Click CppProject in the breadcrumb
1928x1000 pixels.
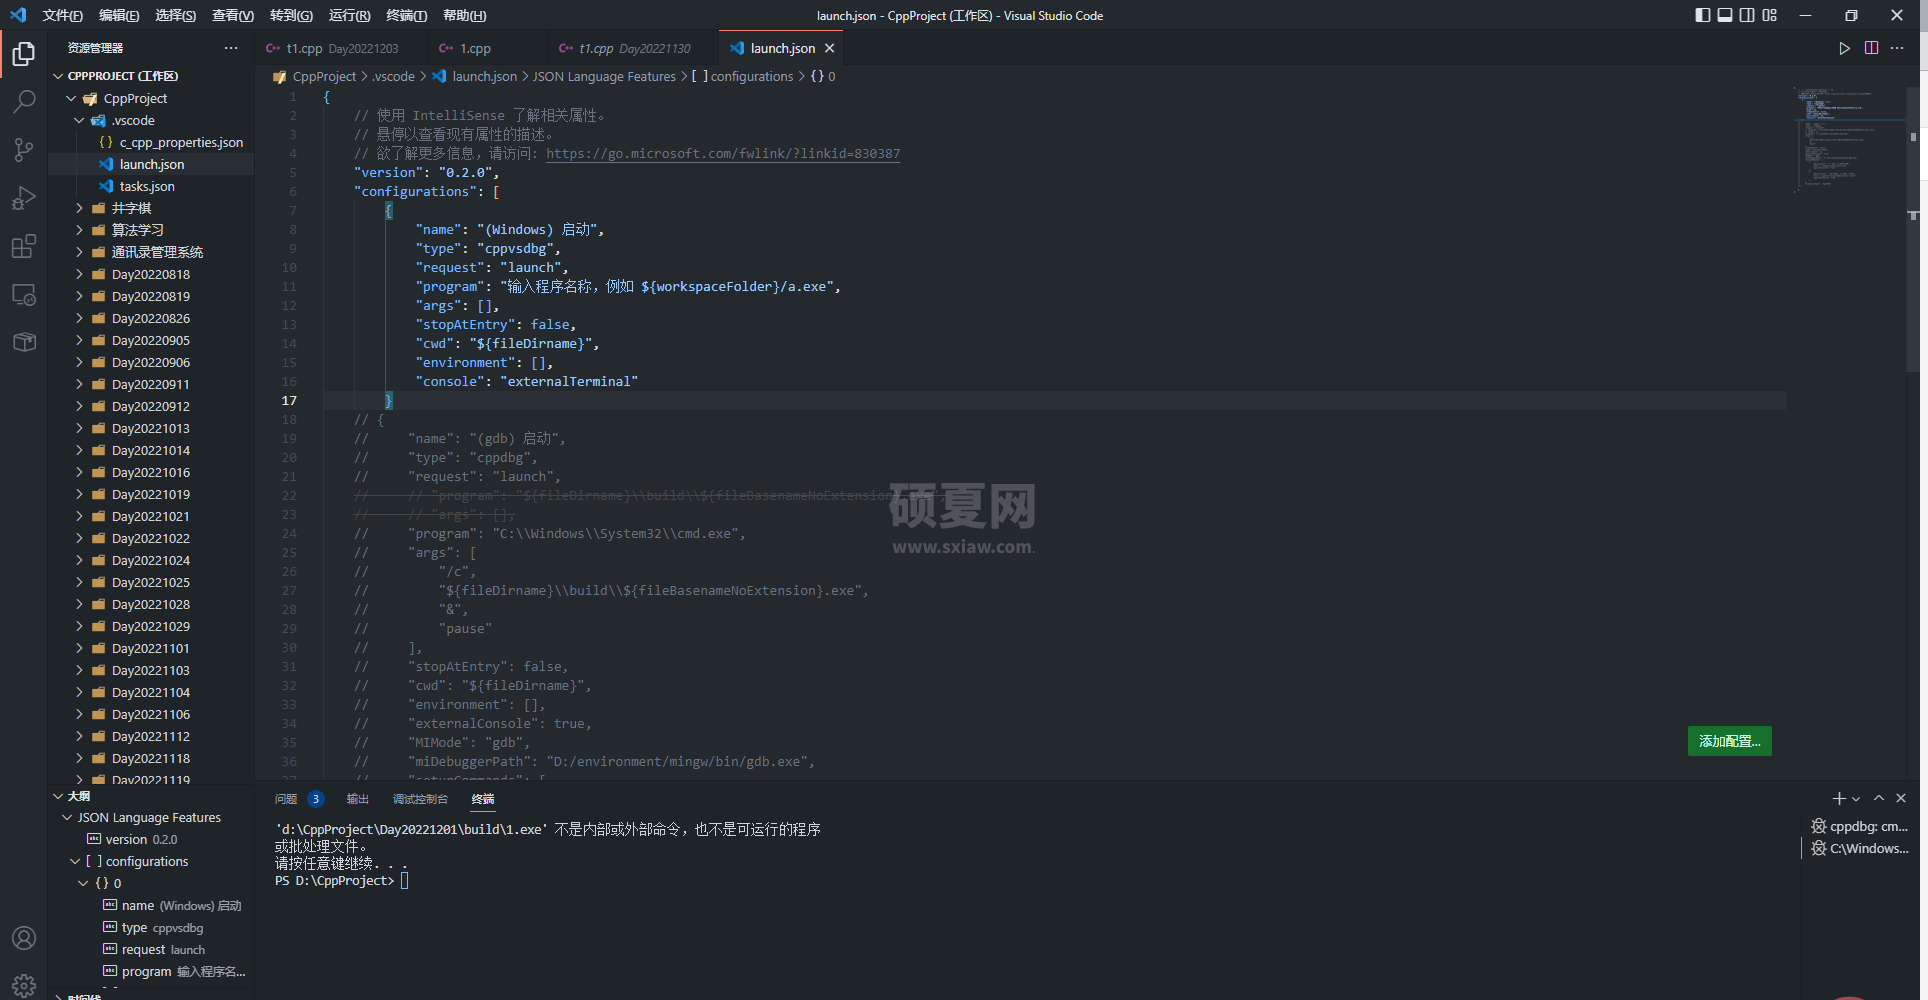[324, 76]
